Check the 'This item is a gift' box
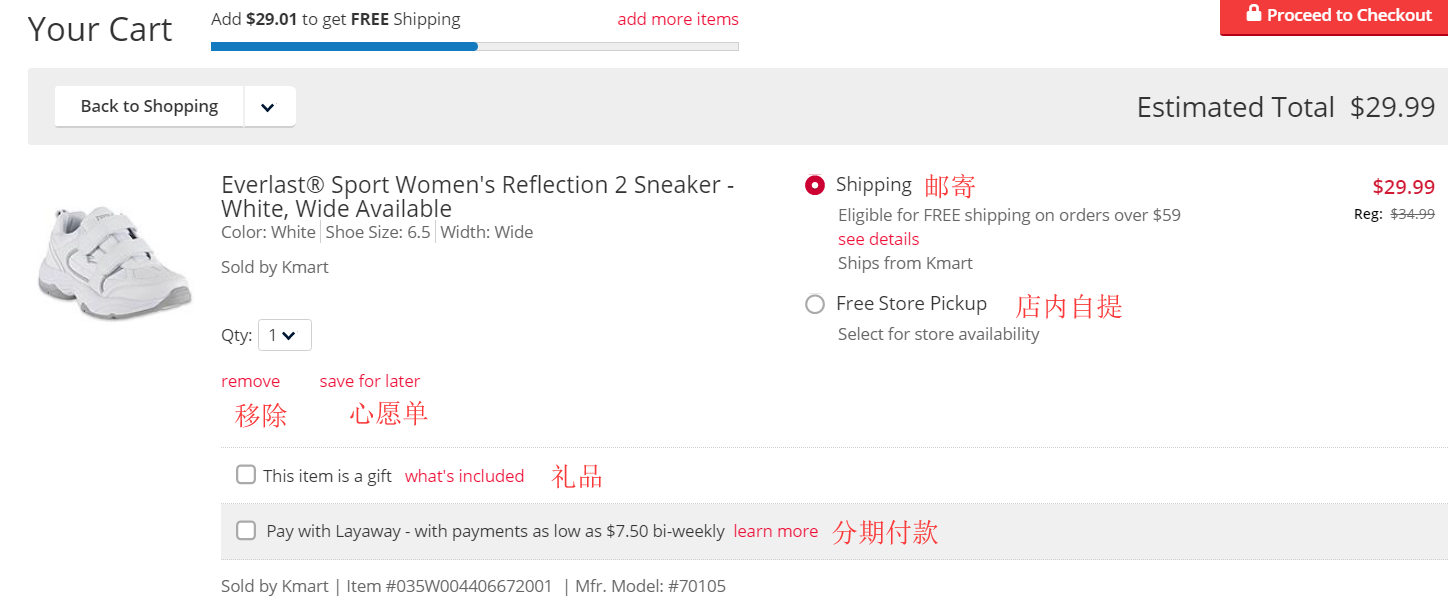1448x602 pixels. (246, 475)
